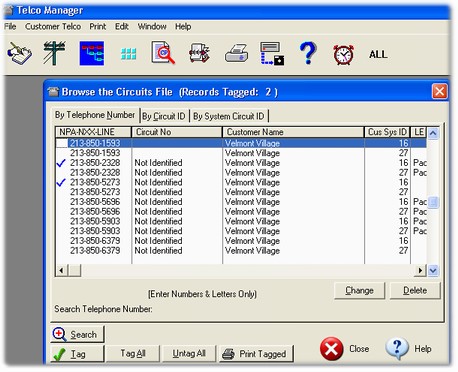Click the teal grid squares icon
The height and width of the screenshot is (372, 458).
128,54
